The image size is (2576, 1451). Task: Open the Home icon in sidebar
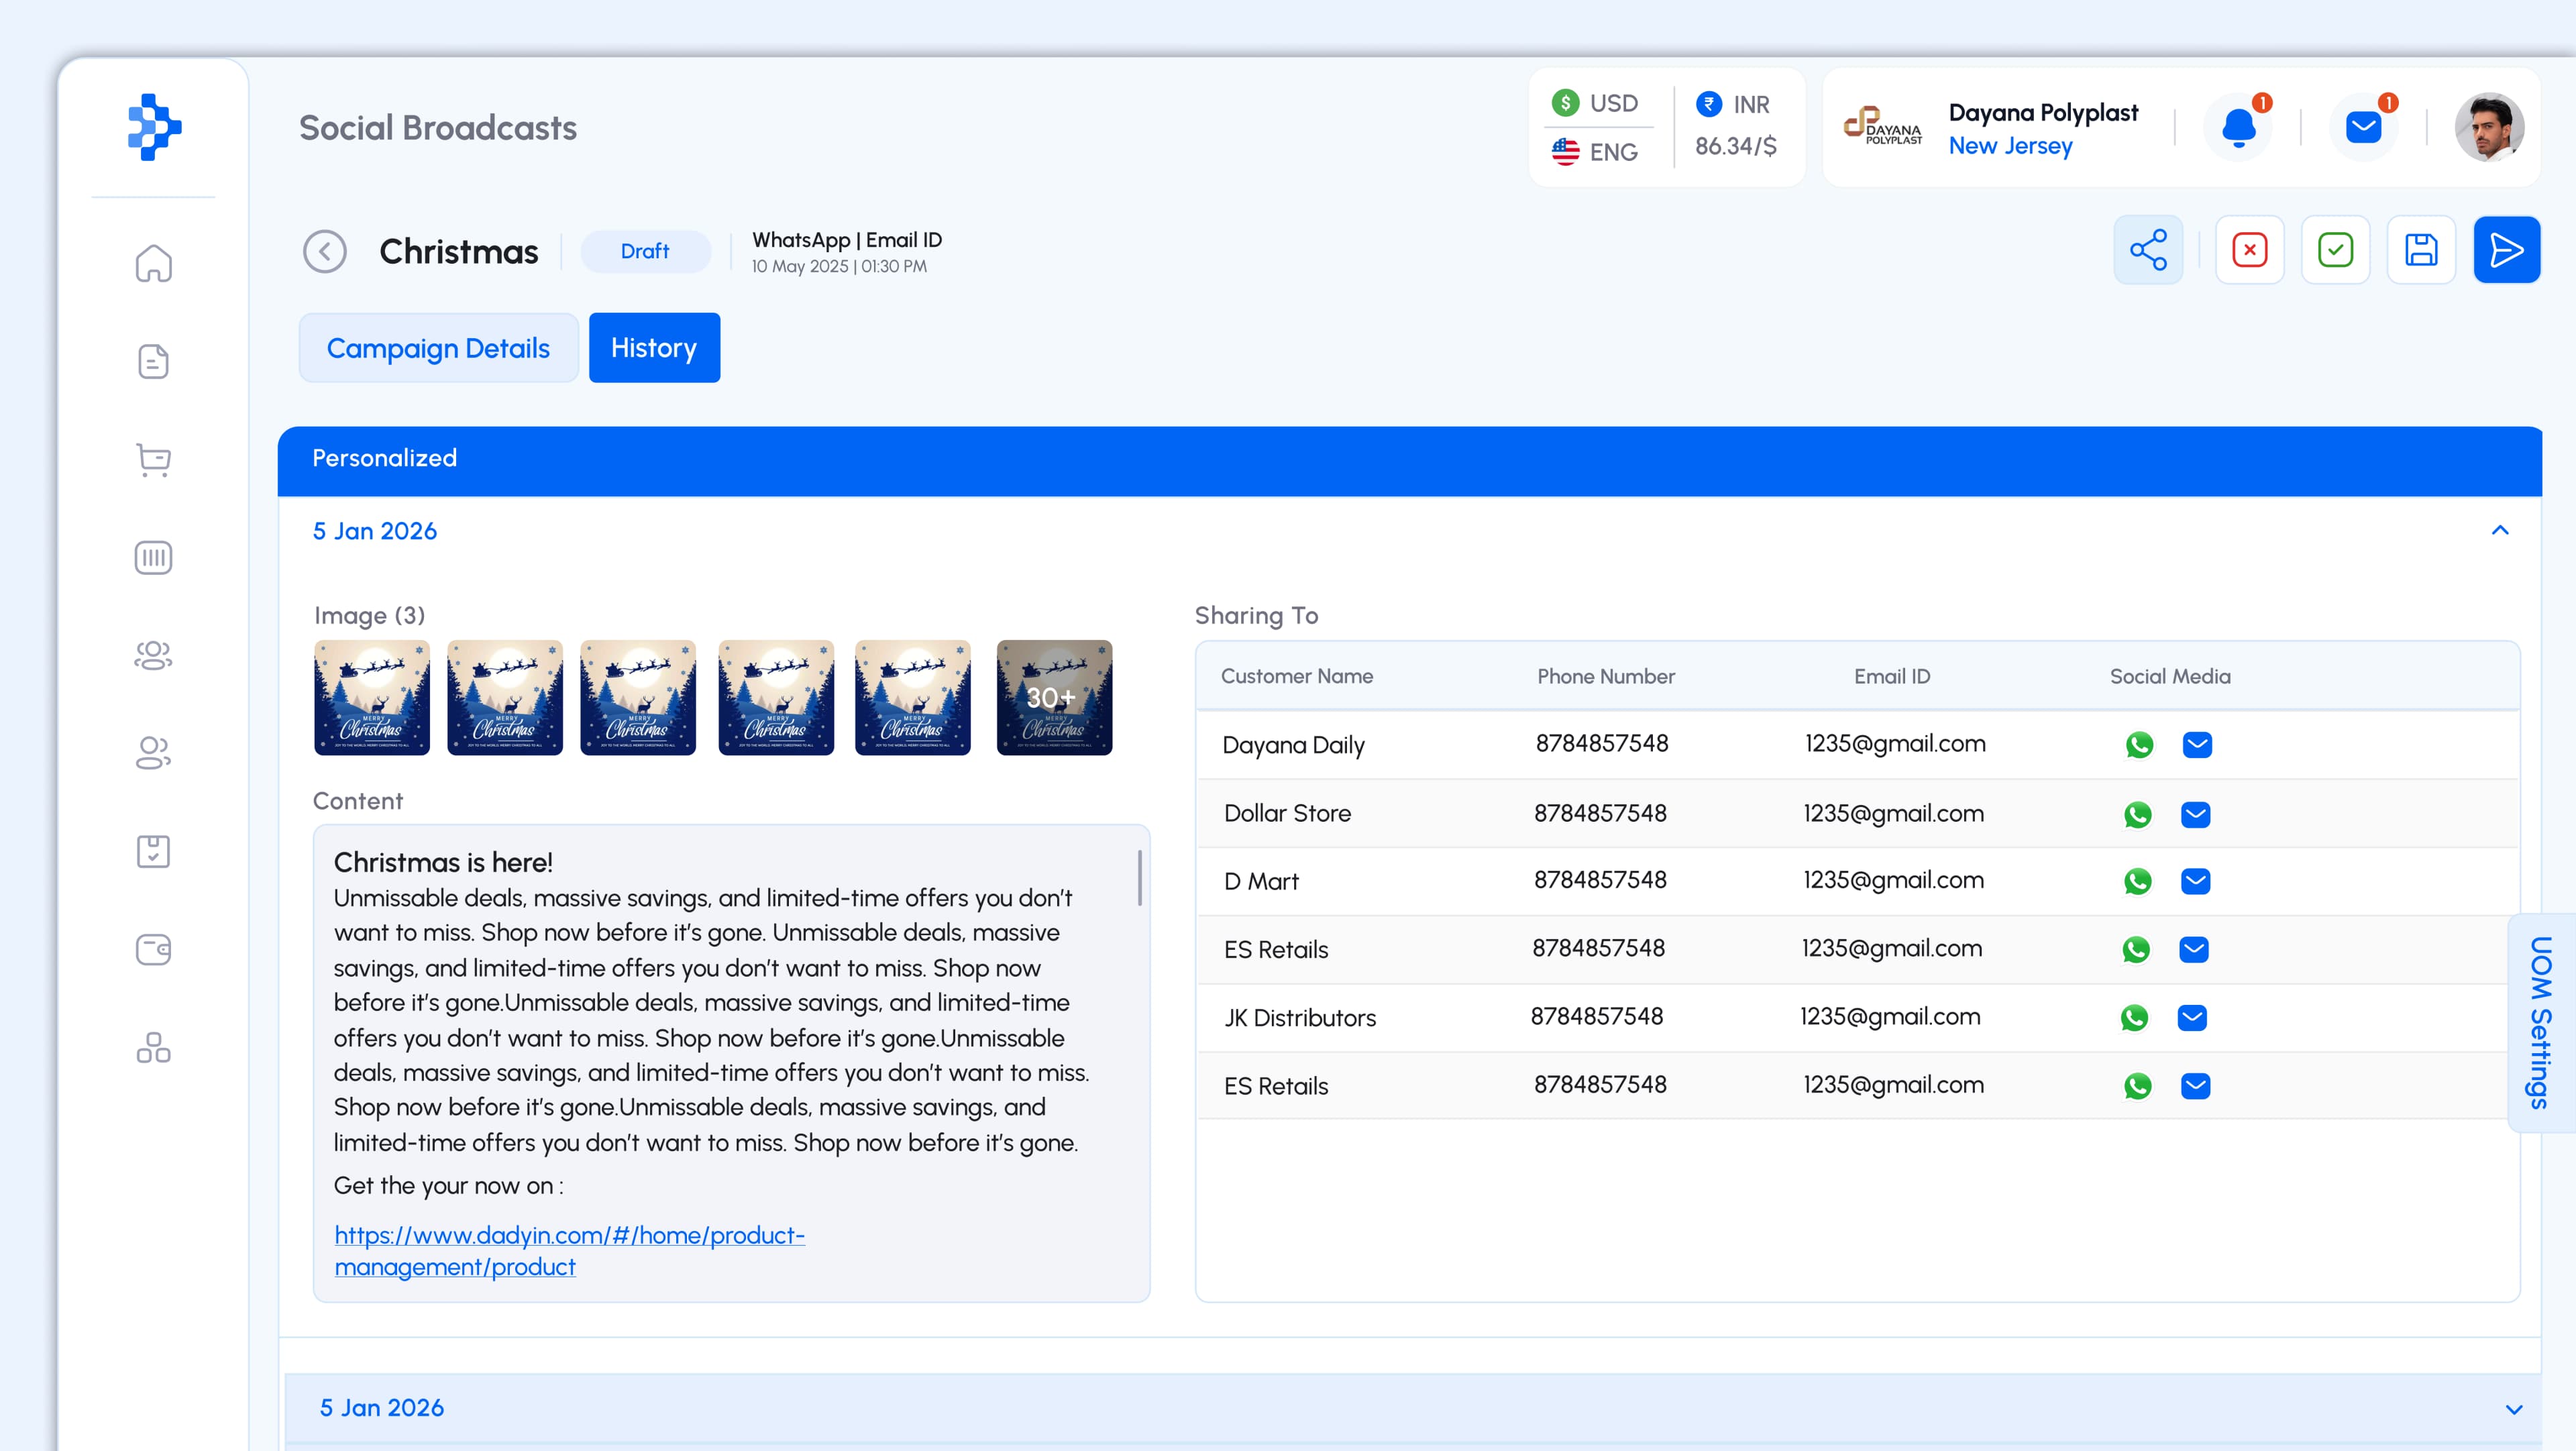point(153,263)
